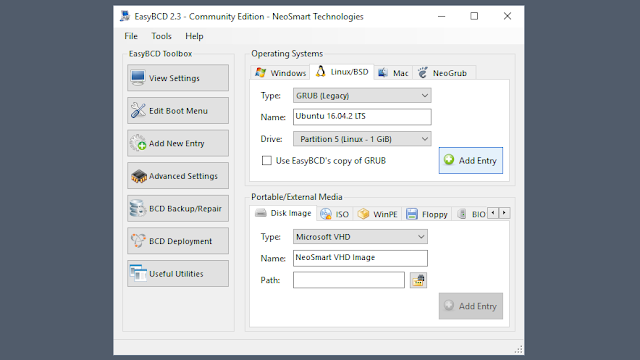Image resolution: width=640 pixels, height=360 pixels.
Task: Open Advanced Settings
Action: (178, 176)
